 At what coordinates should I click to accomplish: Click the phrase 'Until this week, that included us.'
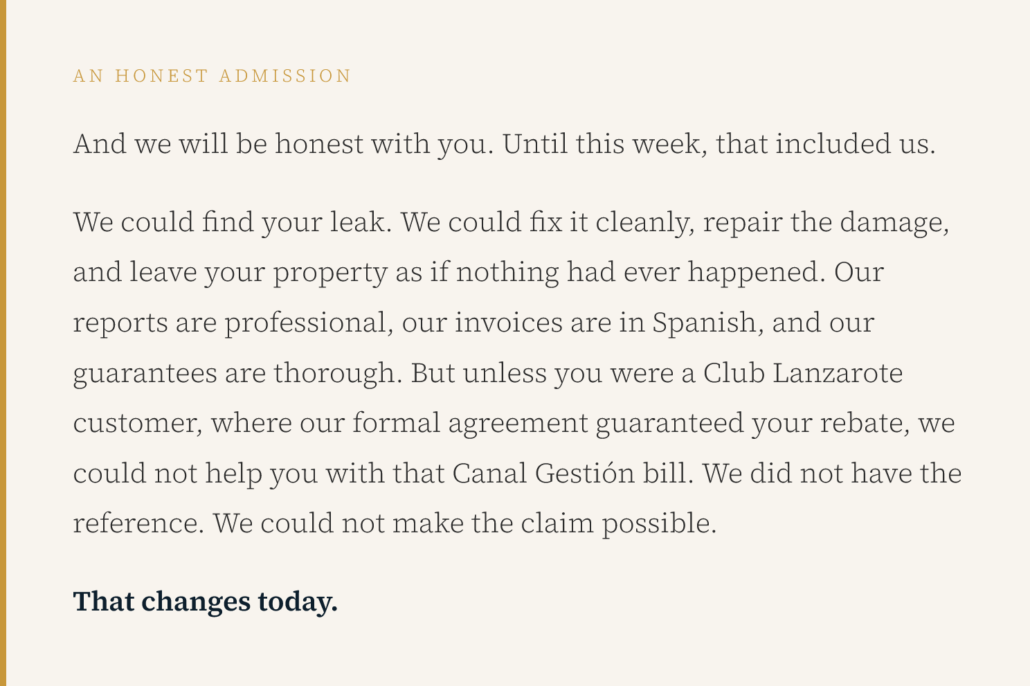click(718, 144)
